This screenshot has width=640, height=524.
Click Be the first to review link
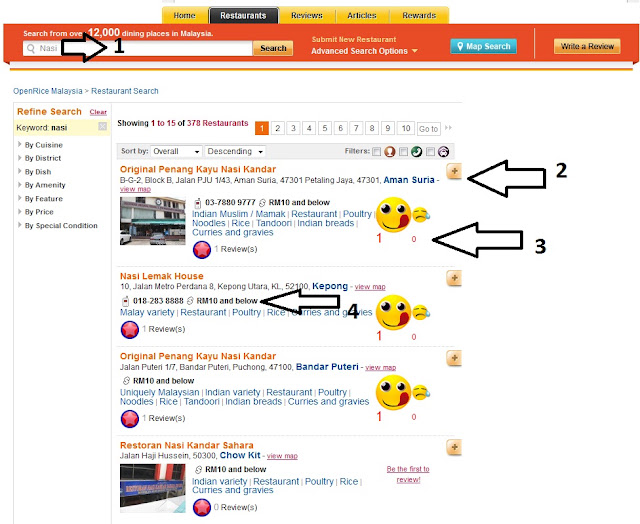point(408,474)
